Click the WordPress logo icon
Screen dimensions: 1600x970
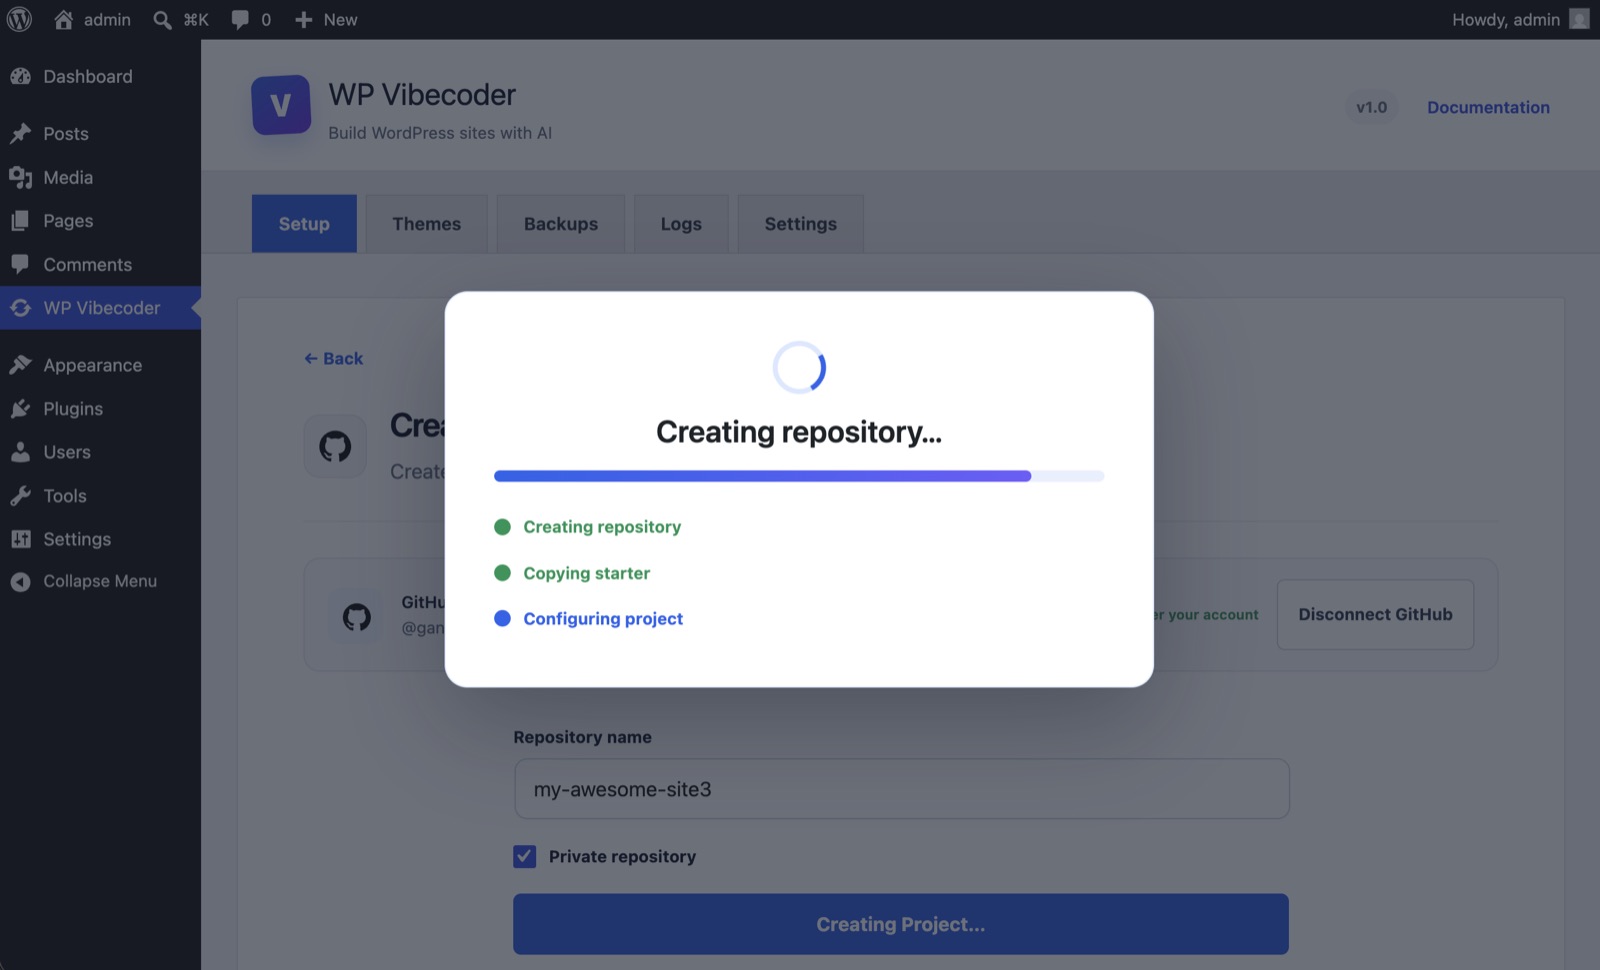click(x=19, y=19)
